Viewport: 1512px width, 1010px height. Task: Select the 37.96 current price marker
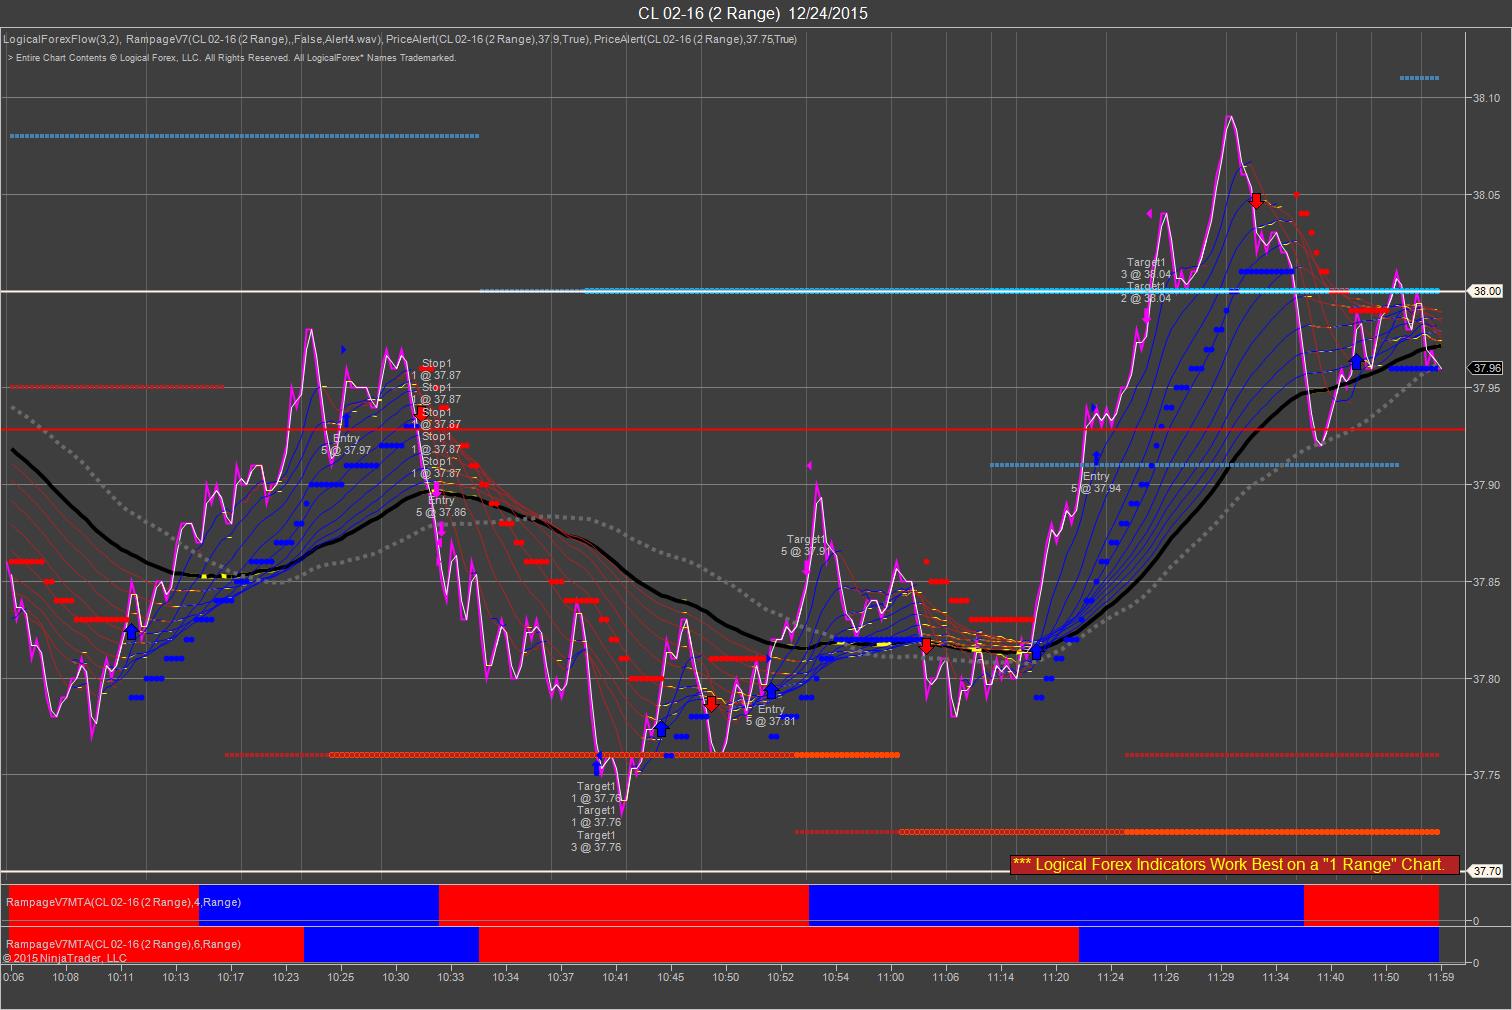pos(1485,368)
